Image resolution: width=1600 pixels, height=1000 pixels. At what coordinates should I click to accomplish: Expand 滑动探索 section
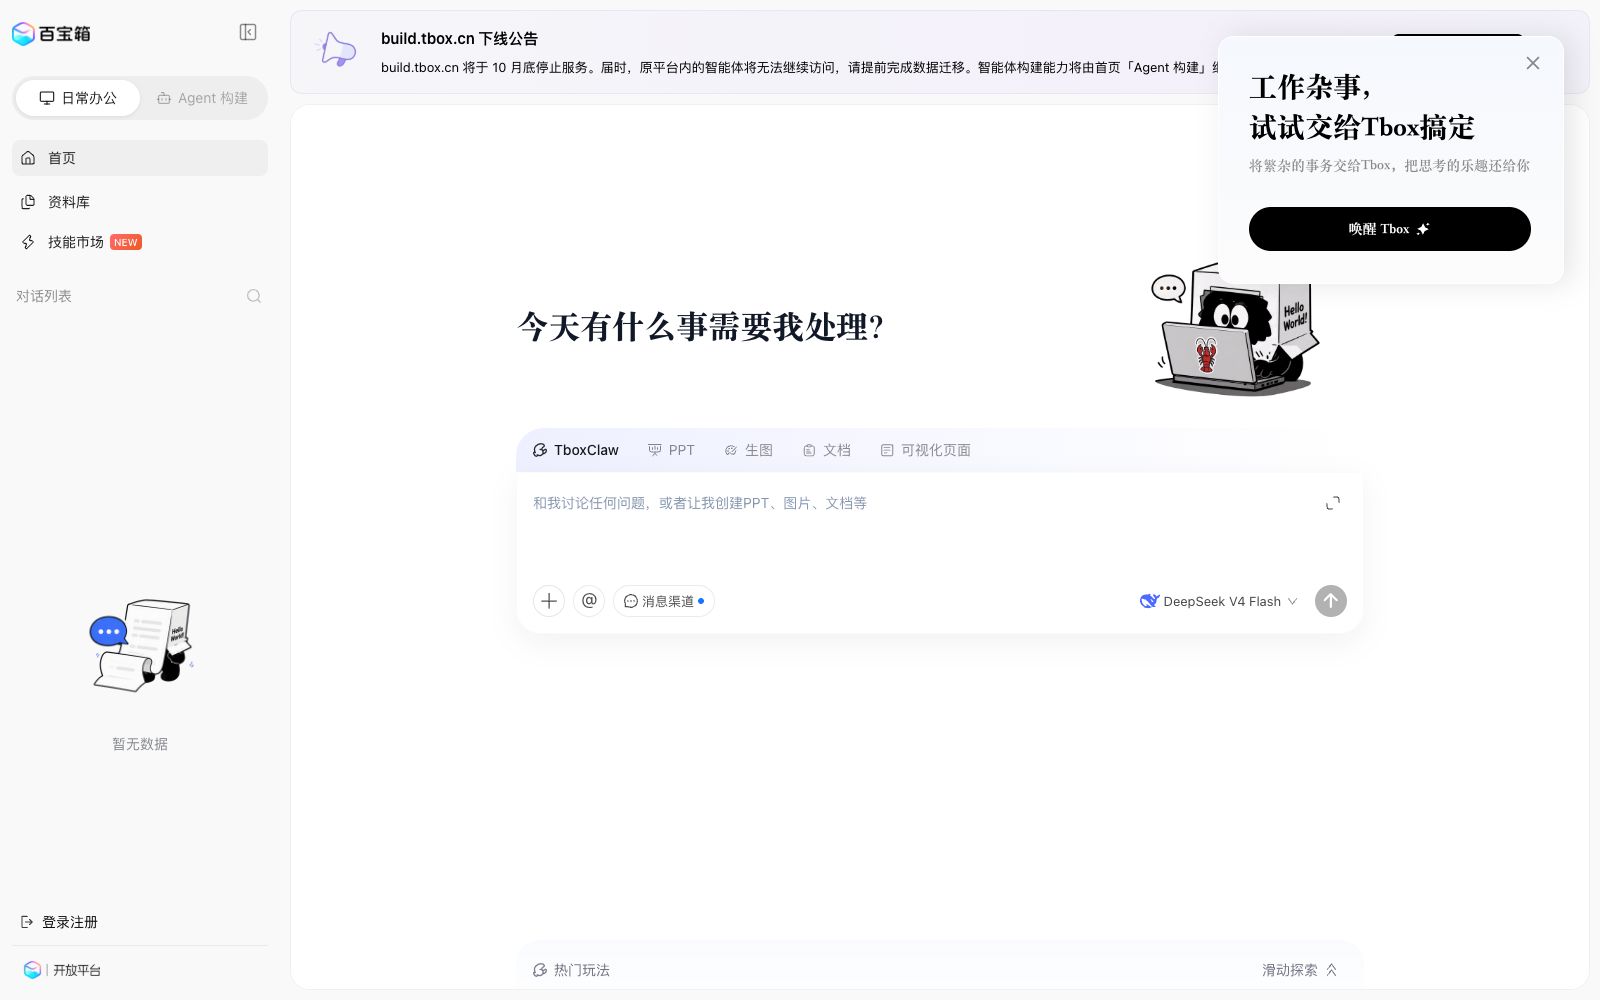point(1299,970)
